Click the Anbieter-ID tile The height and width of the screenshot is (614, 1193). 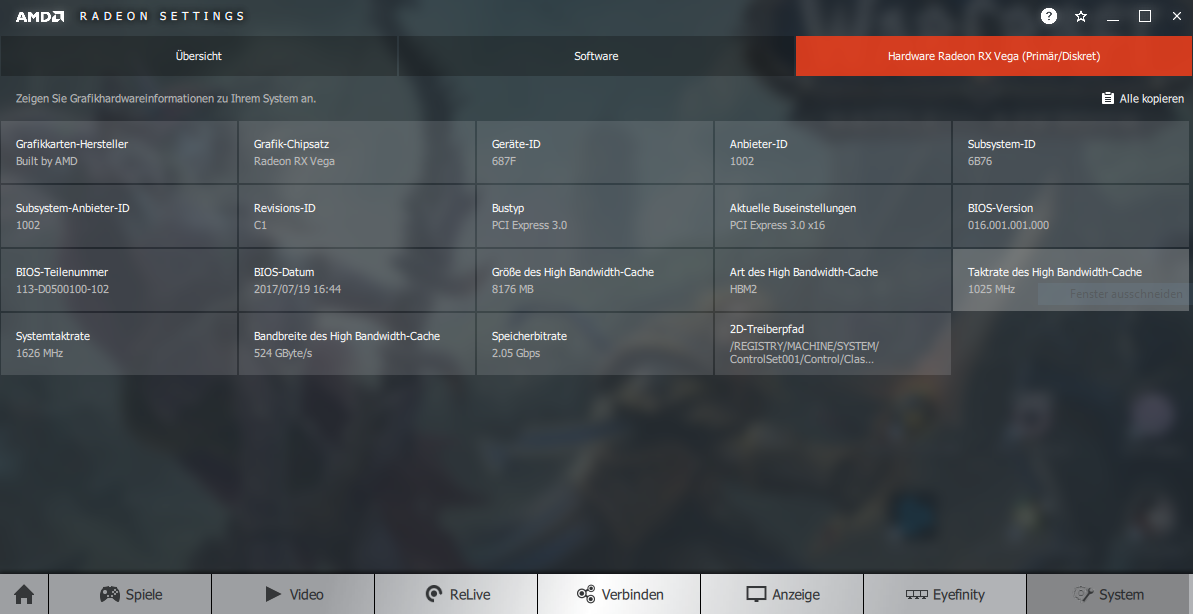pos(832,152)
